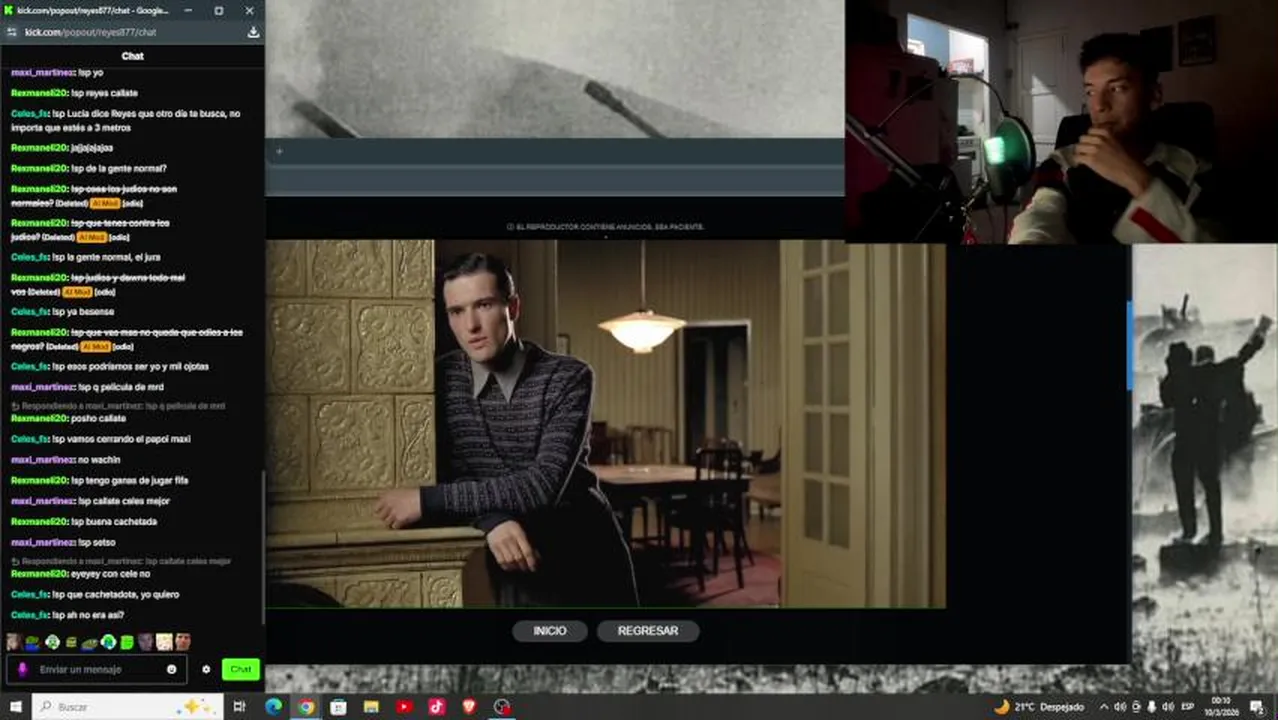Open the 21°C Despejado weather widget

1039,707
